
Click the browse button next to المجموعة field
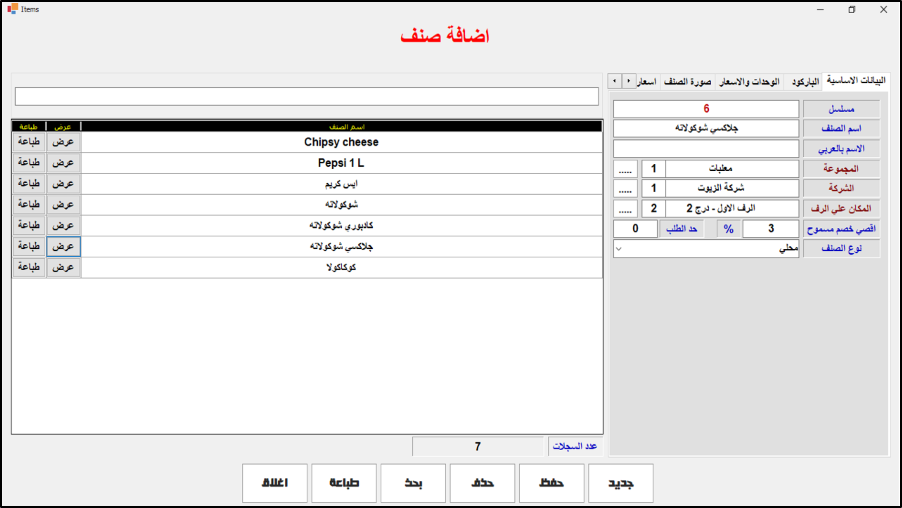(625, 168)
